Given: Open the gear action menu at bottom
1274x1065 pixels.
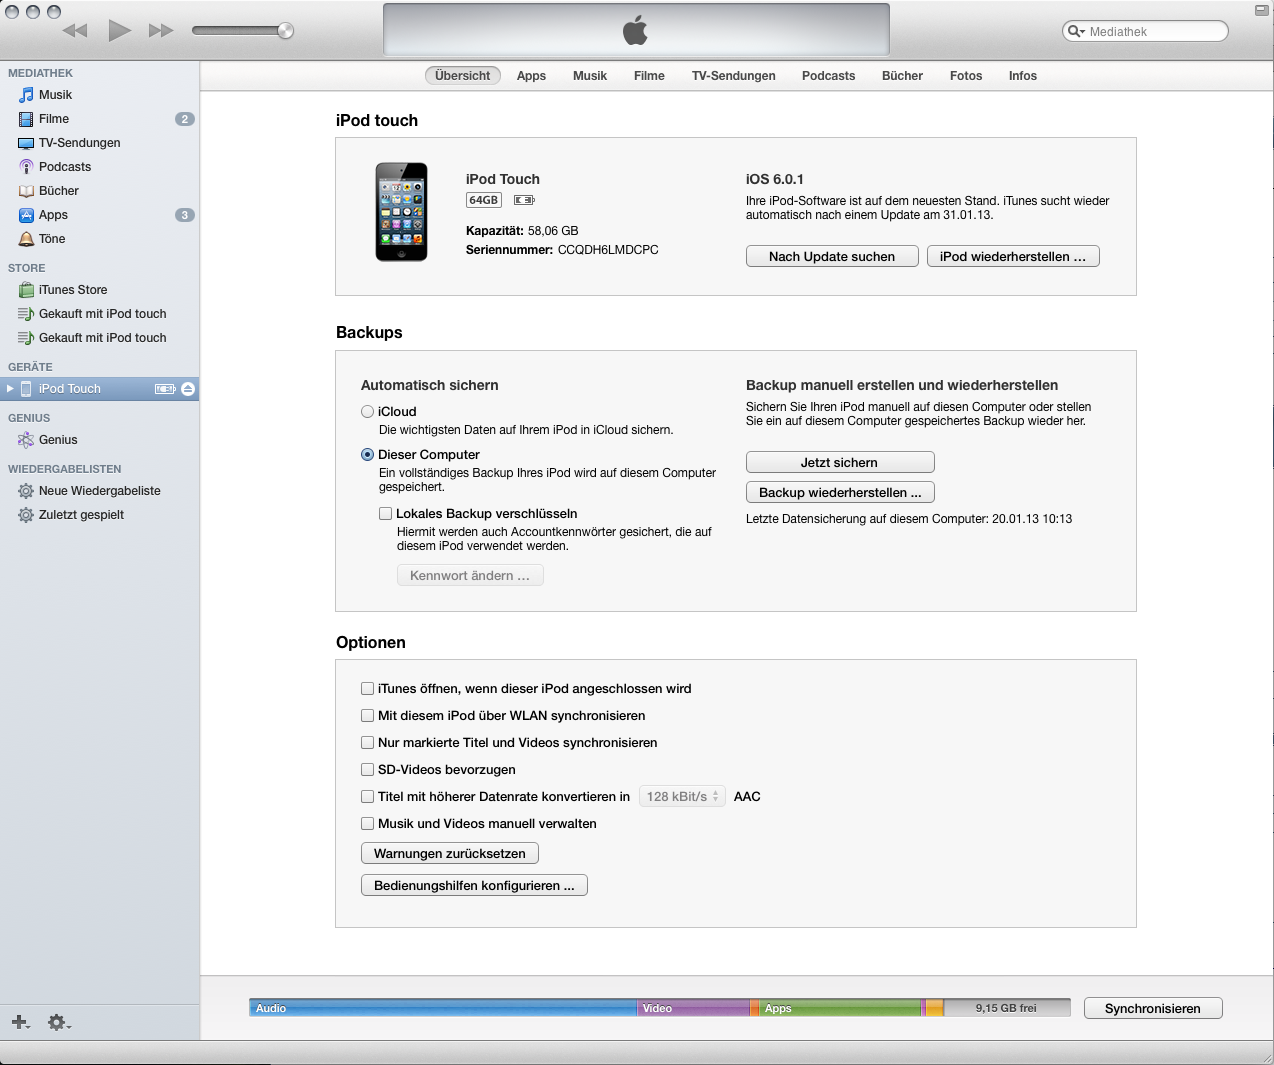Looking at the screenshot, I should click(59, 1022).
